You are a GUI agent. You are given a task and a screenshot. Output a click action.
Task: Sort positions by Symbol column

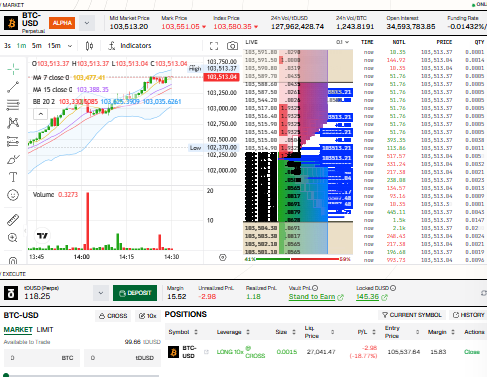click(183, 332)
